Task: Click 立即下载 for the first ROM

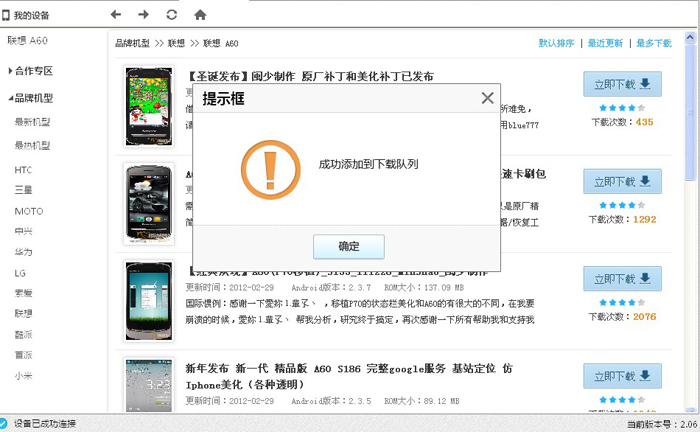Action: (622, 84)
